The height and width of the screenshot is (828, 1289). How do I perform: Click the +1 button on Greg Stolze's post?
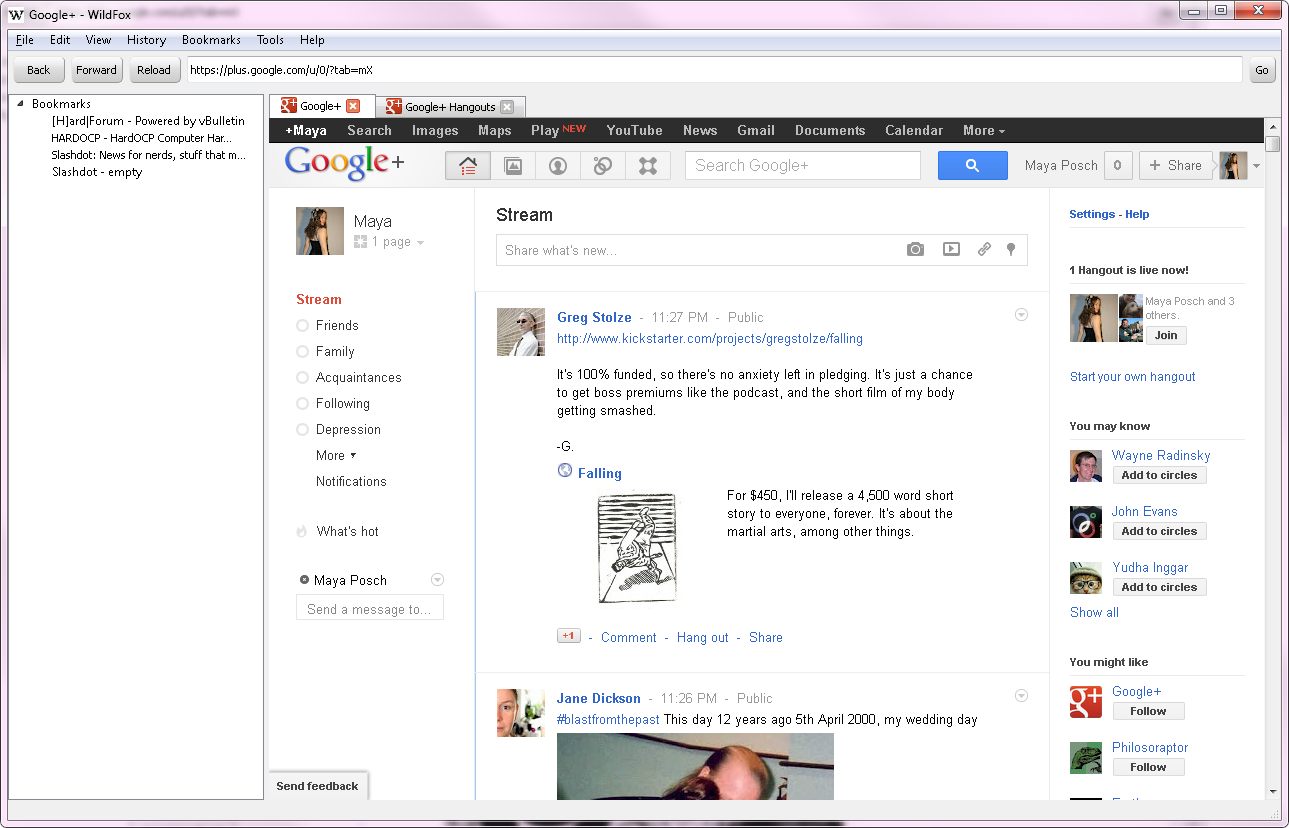568,636
